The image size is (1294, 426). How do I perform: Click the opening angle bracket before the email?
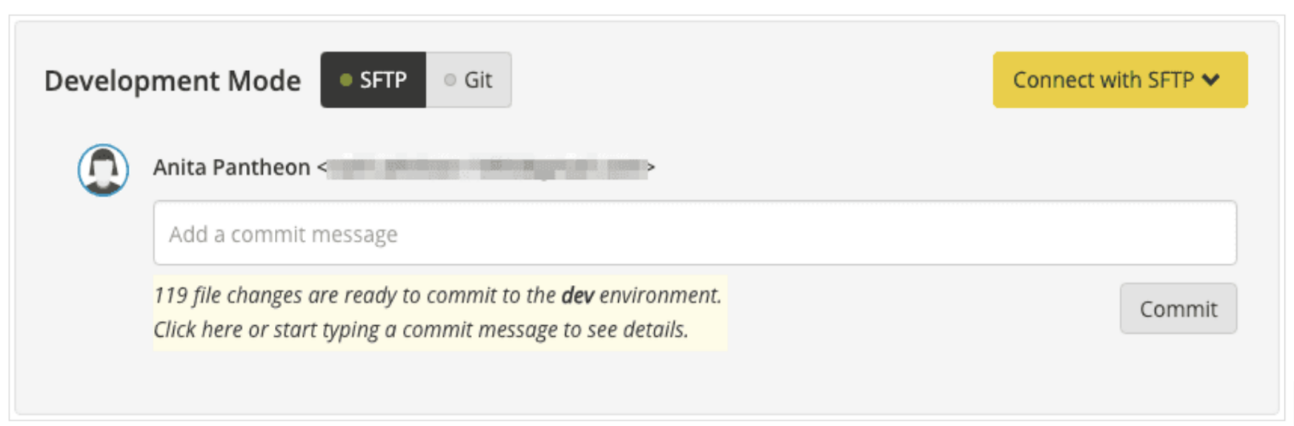pyautogui.click(x=322, y=169)
